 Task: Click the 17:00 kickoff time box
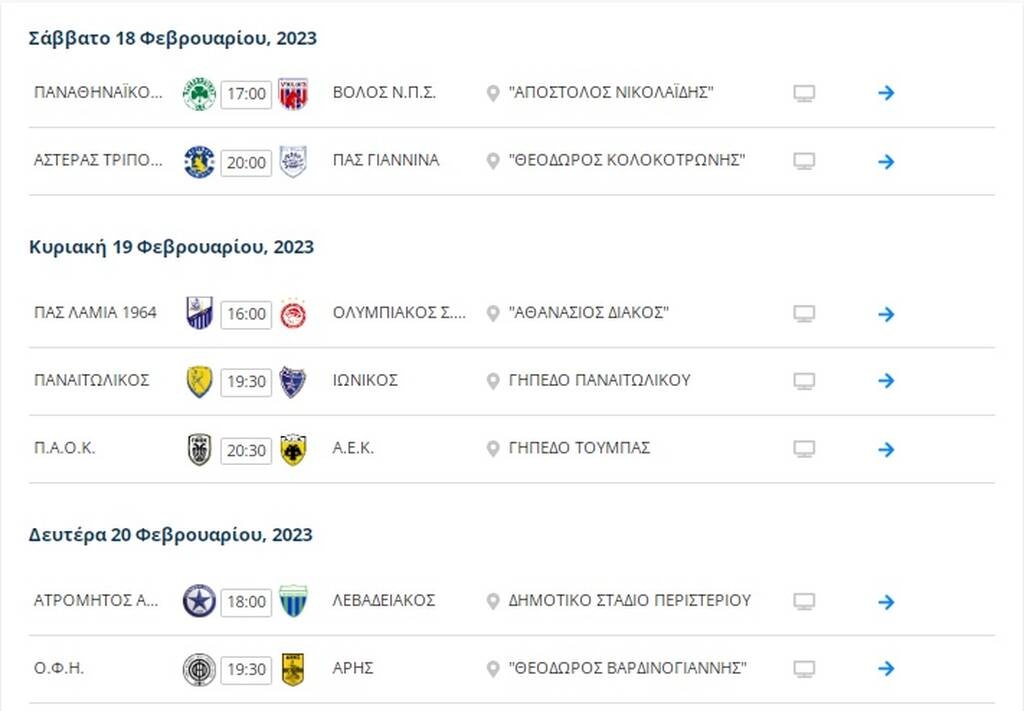tap(245, 93)
